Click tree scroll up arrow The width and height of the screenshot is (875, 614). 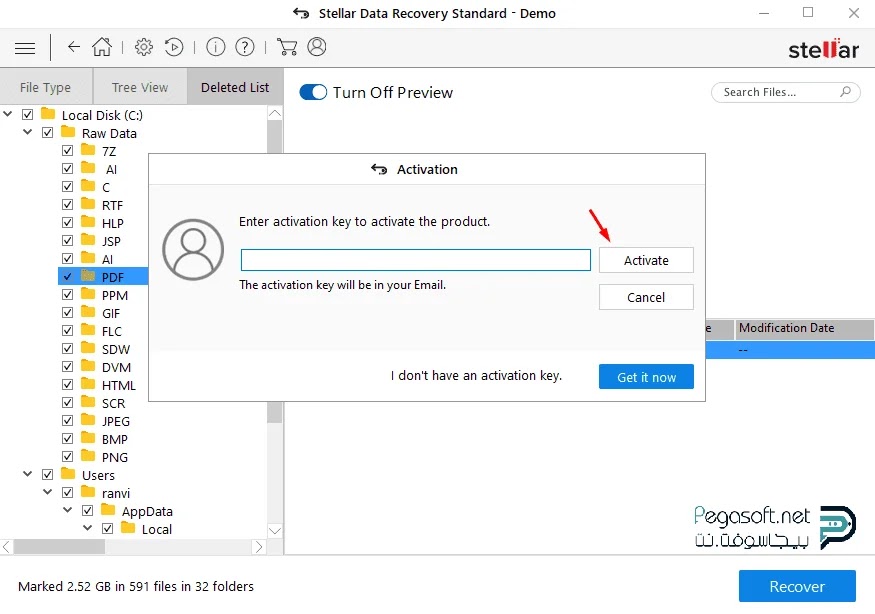coord(275,113)
